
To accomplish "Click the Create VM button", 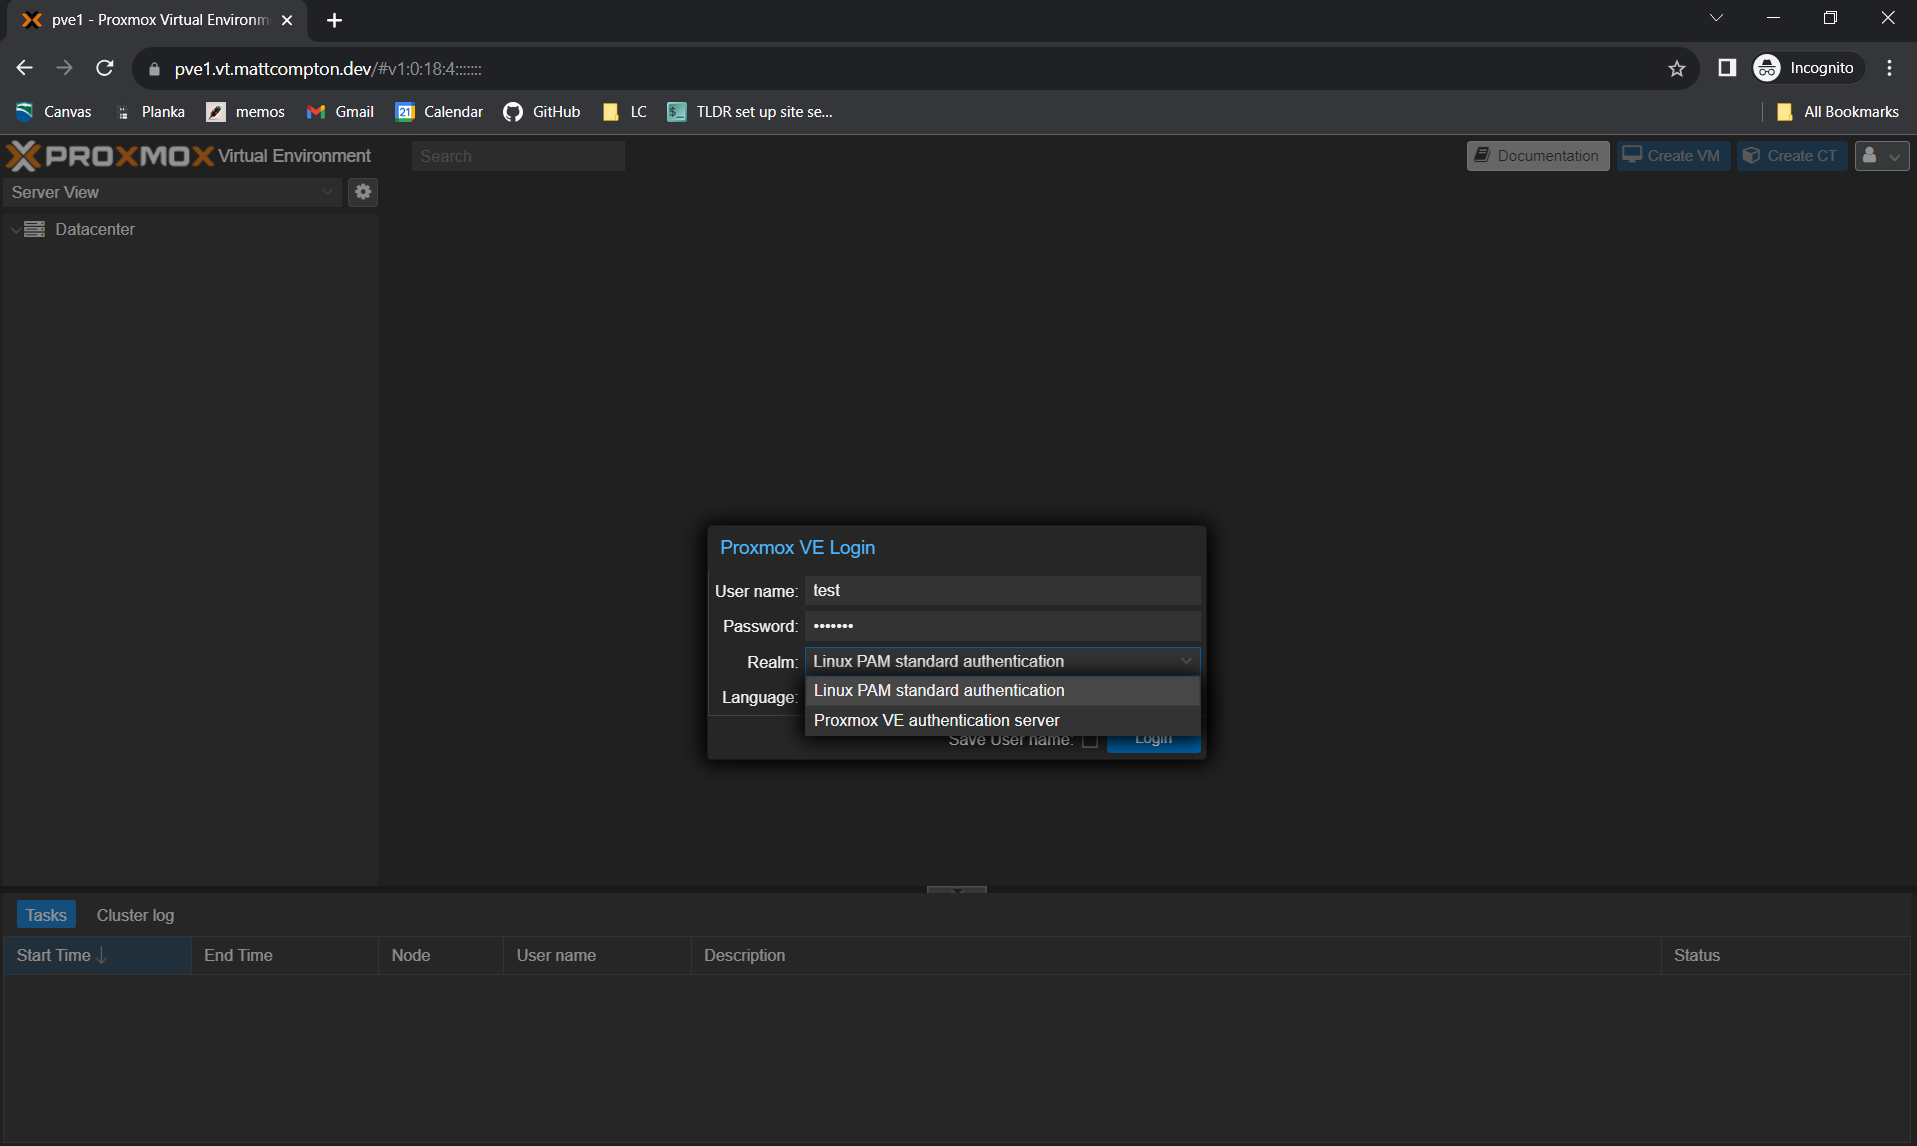I will coord(1673,156).
